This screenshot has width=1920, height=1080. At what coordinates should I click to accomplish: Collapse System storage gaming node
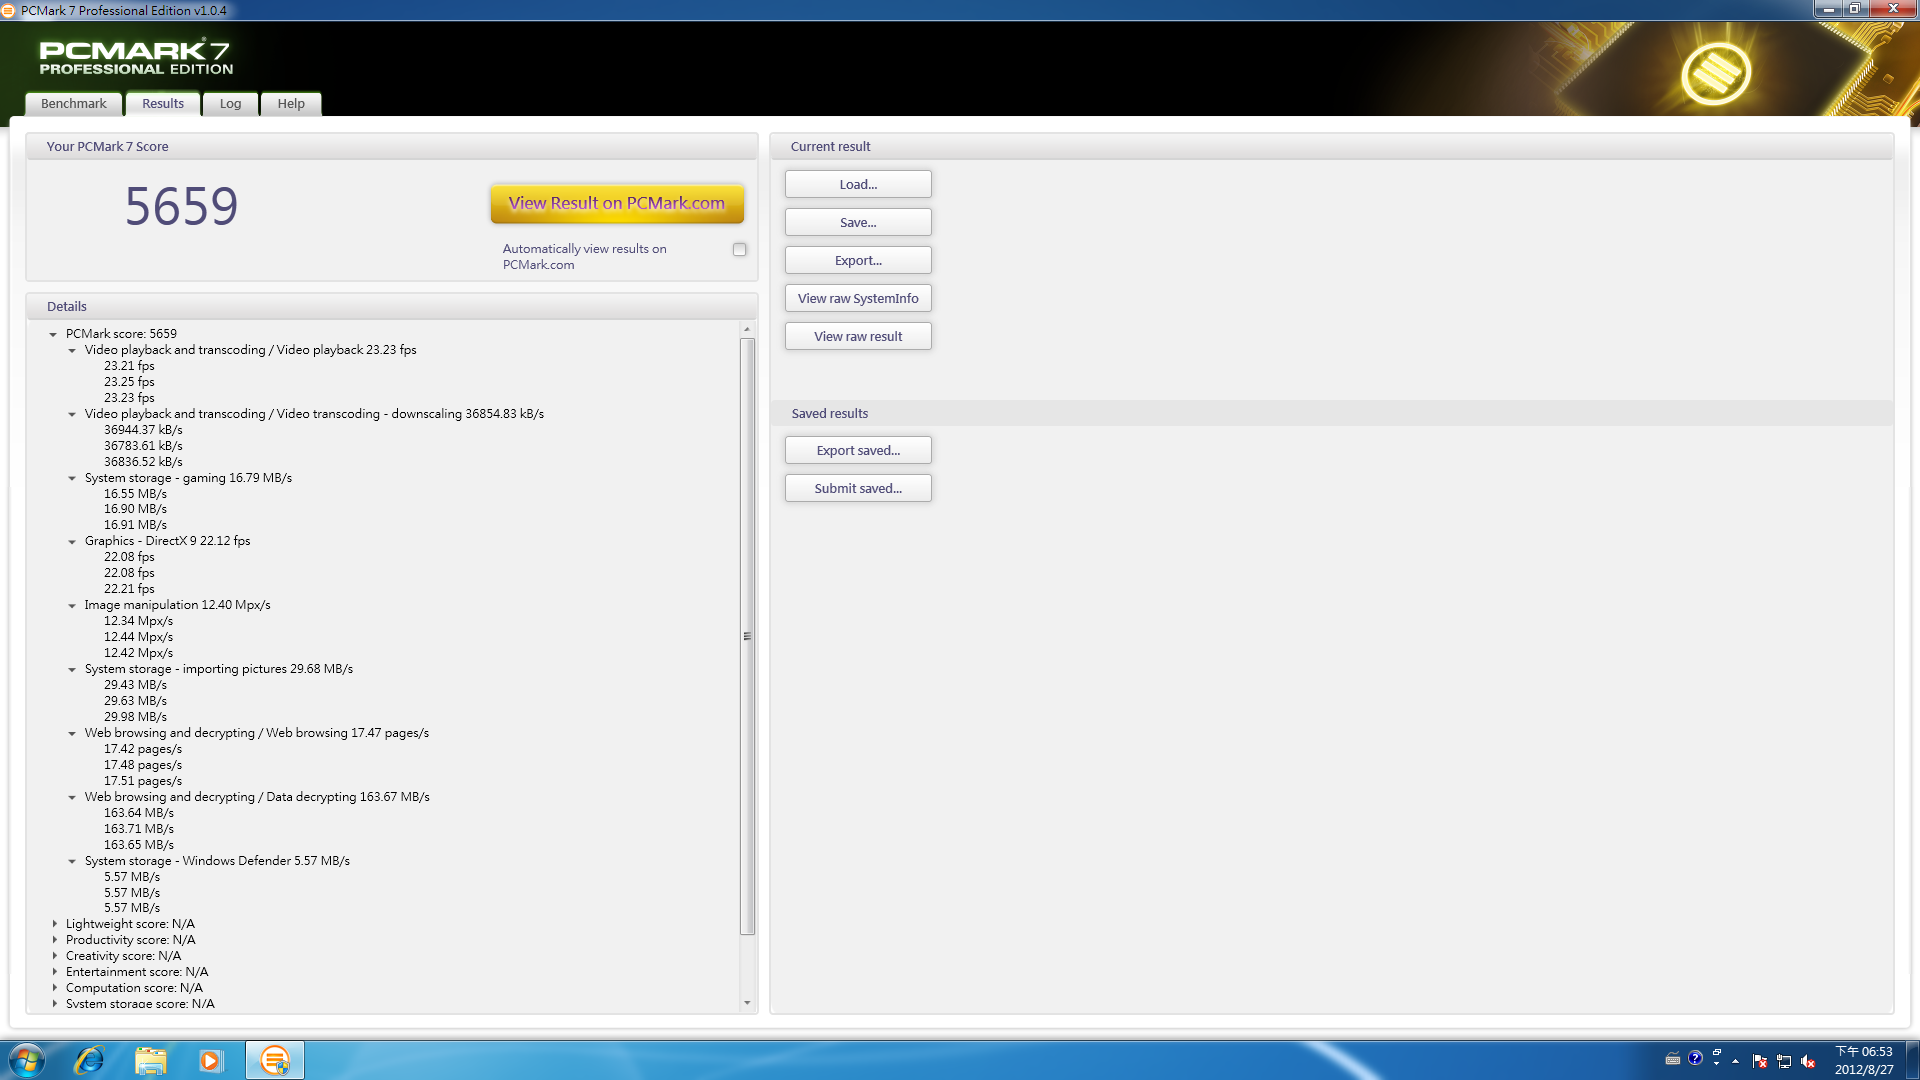pos(72,478)
